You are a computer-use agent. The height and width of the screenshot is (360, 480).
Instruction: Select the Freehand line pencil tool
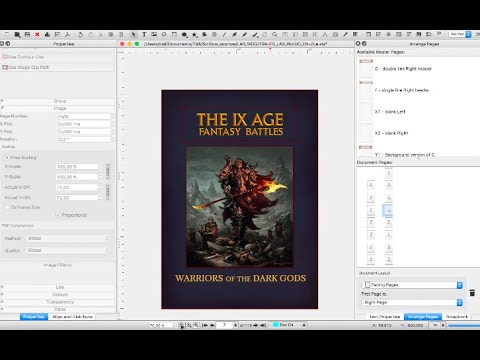tap(244, 34)
